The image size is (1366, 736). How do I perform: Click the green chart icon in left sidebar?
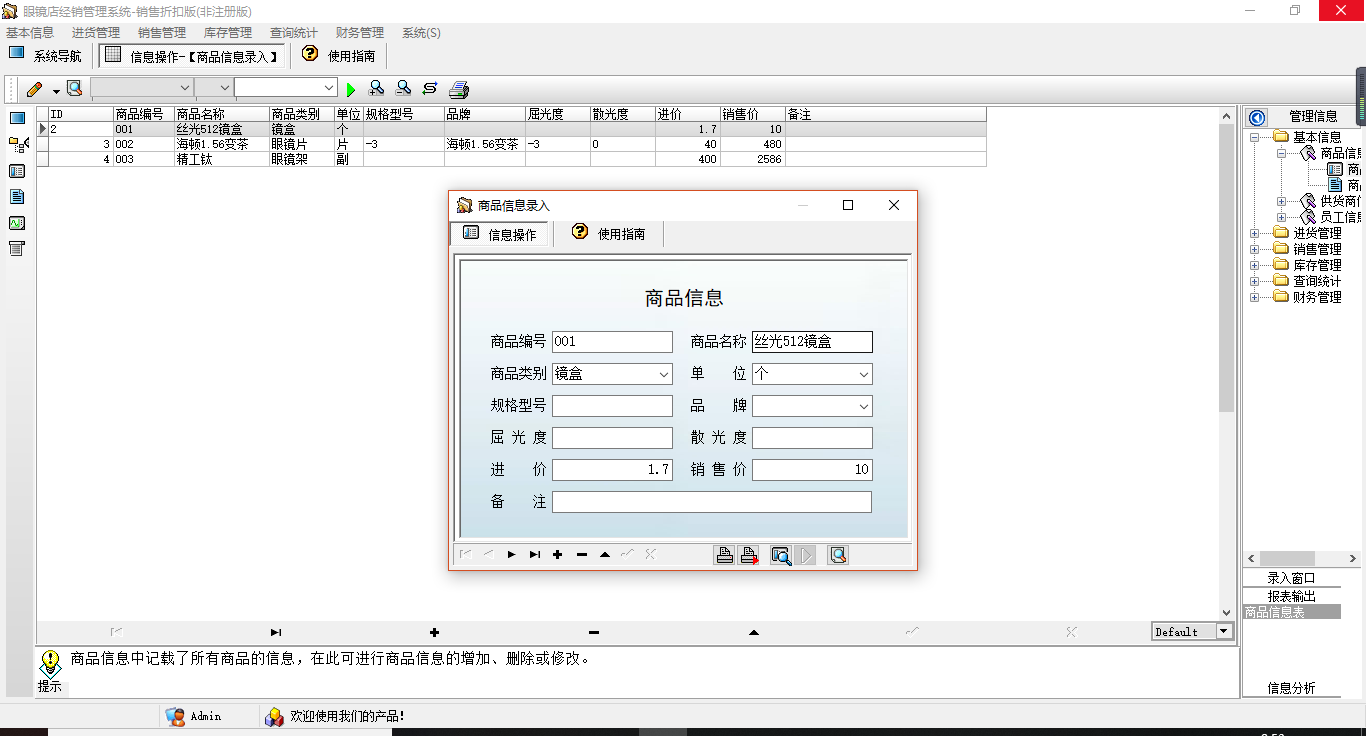pyautogui.click(x=17, y=223)
